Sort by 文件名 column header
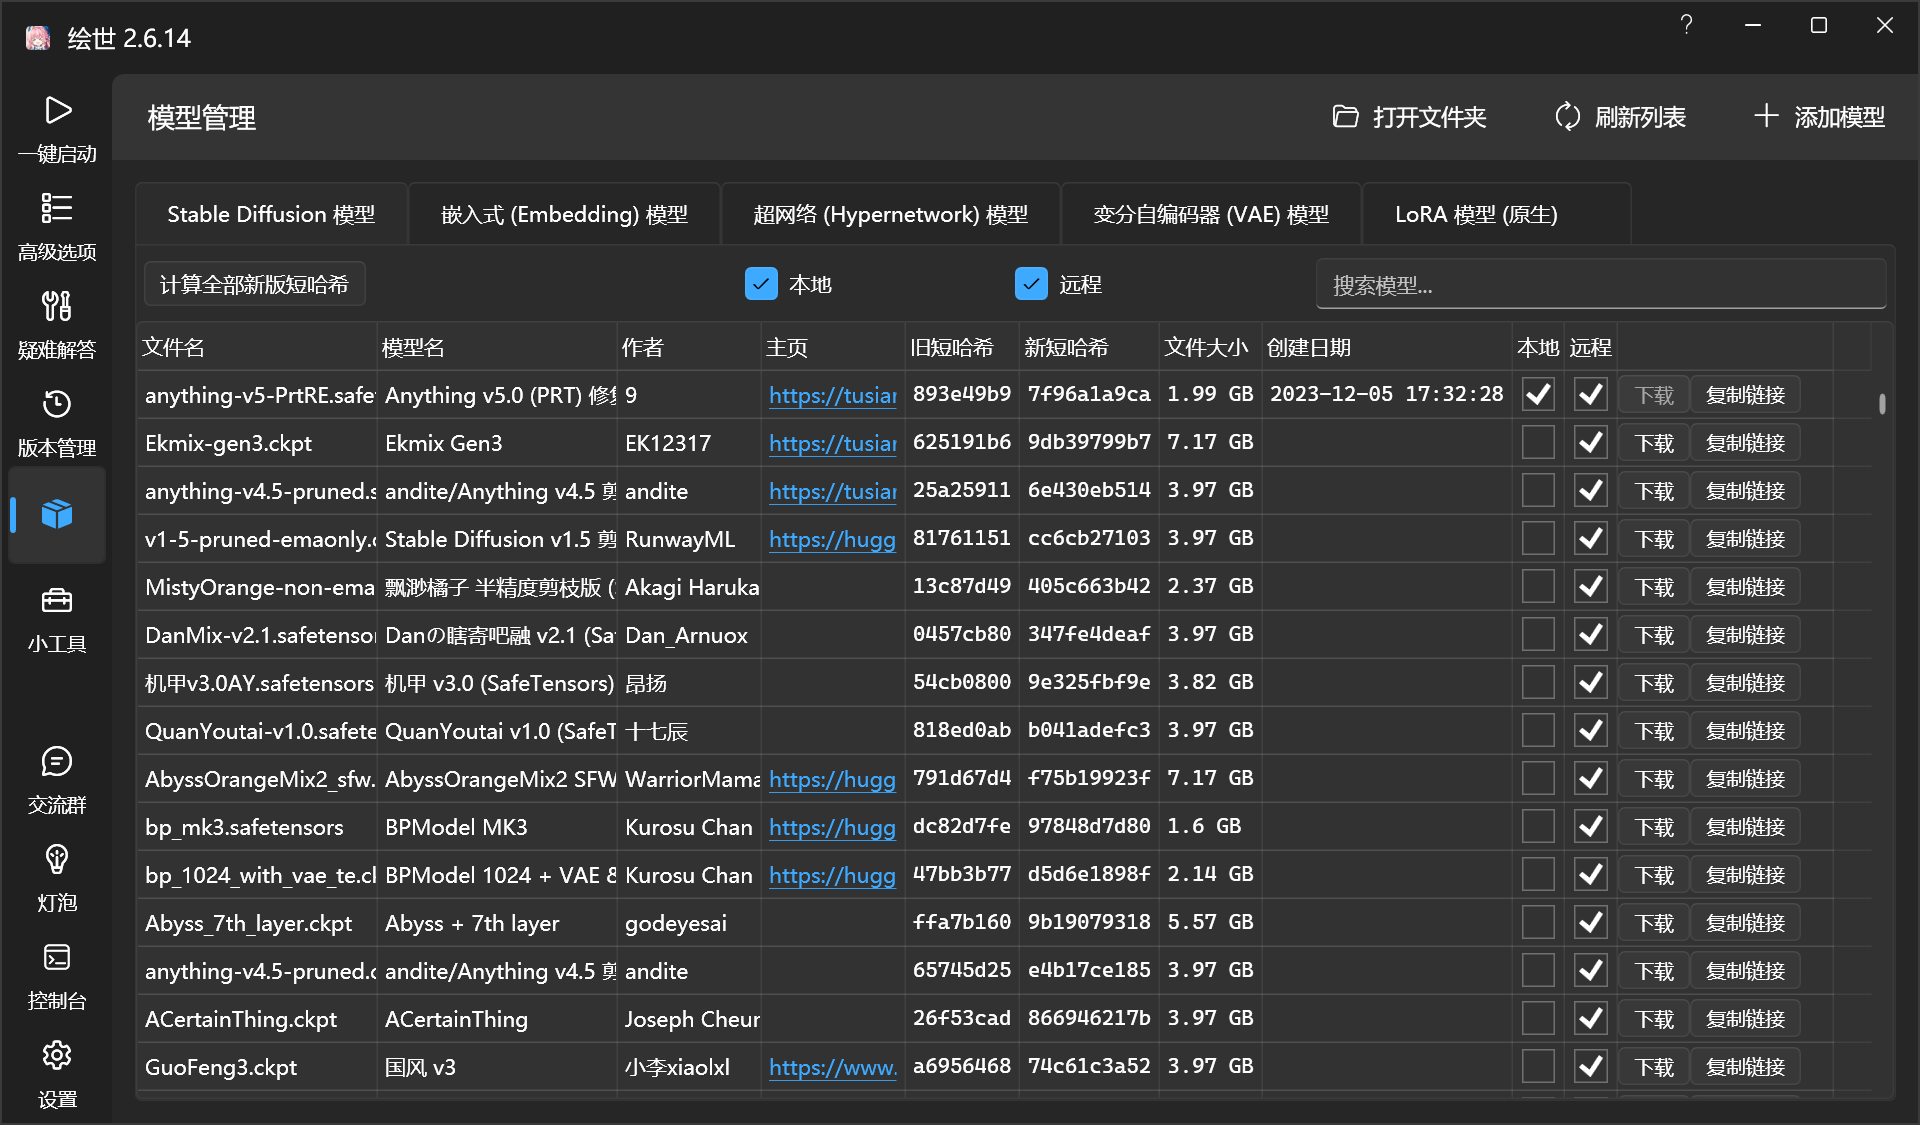 pos(257,347)
